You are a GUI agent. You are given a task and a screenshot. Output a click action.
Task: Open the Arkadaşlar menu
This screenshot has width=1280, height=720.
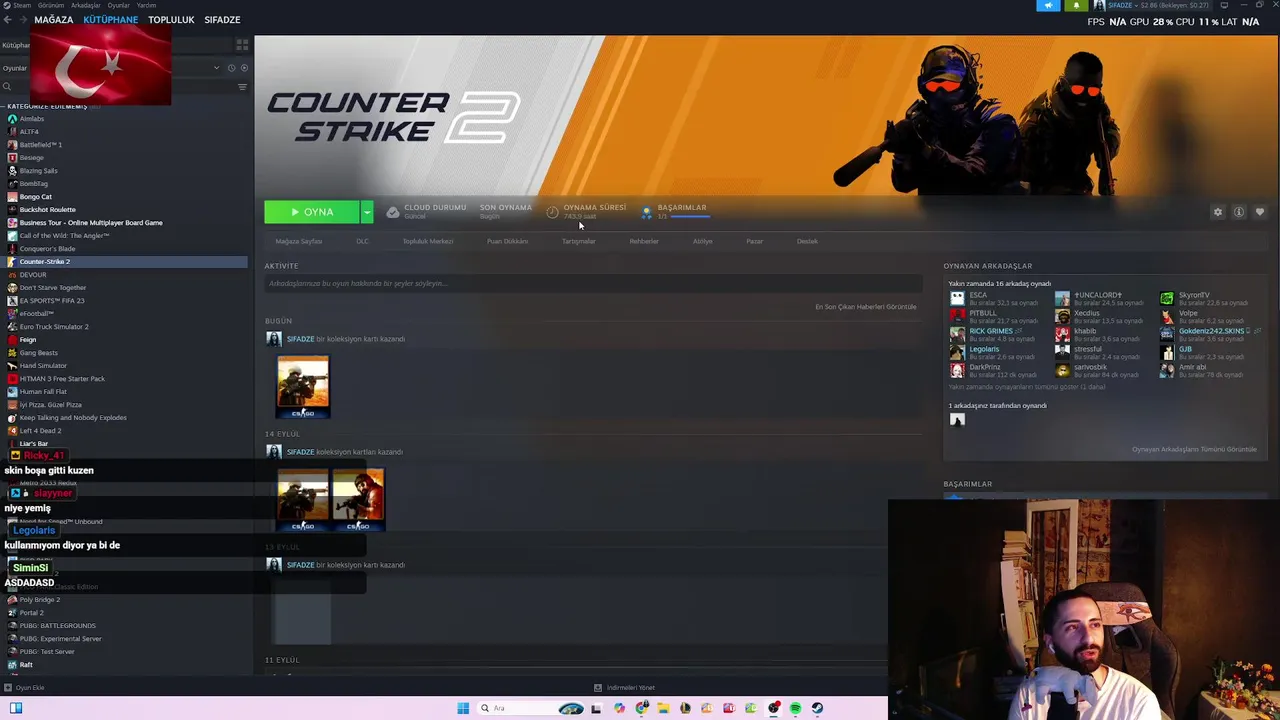point(85,5)
